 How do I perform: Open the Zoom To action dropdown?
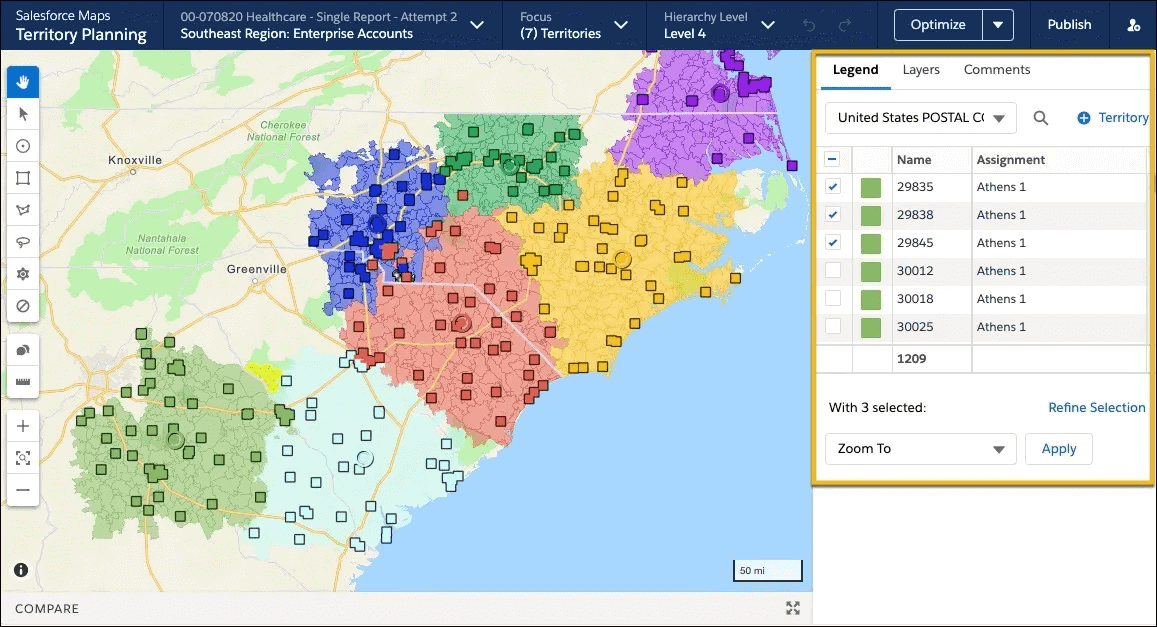pos(920,449)
